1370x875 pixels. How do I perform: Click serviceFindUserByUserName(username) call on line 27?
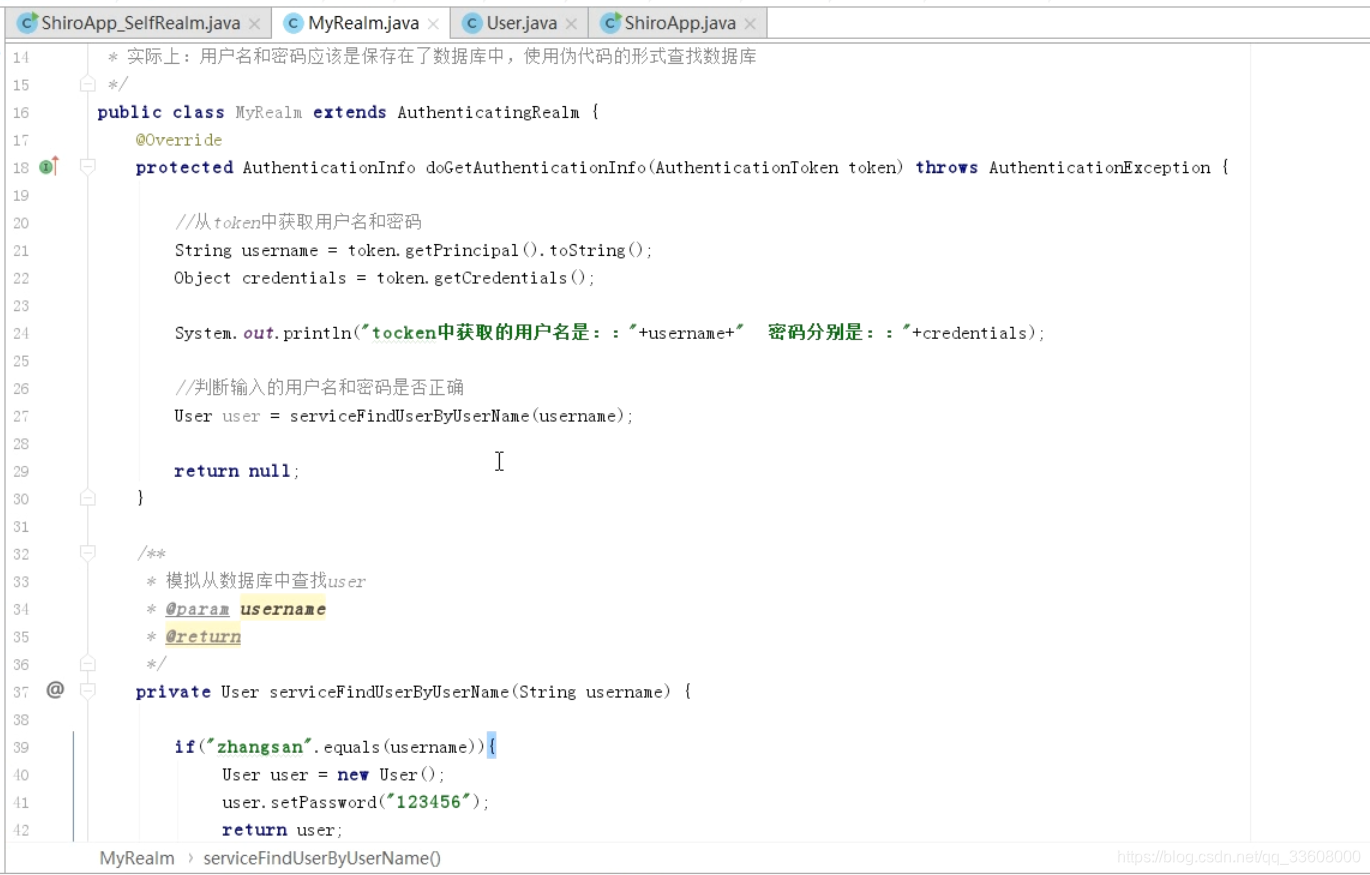(458, 416)
